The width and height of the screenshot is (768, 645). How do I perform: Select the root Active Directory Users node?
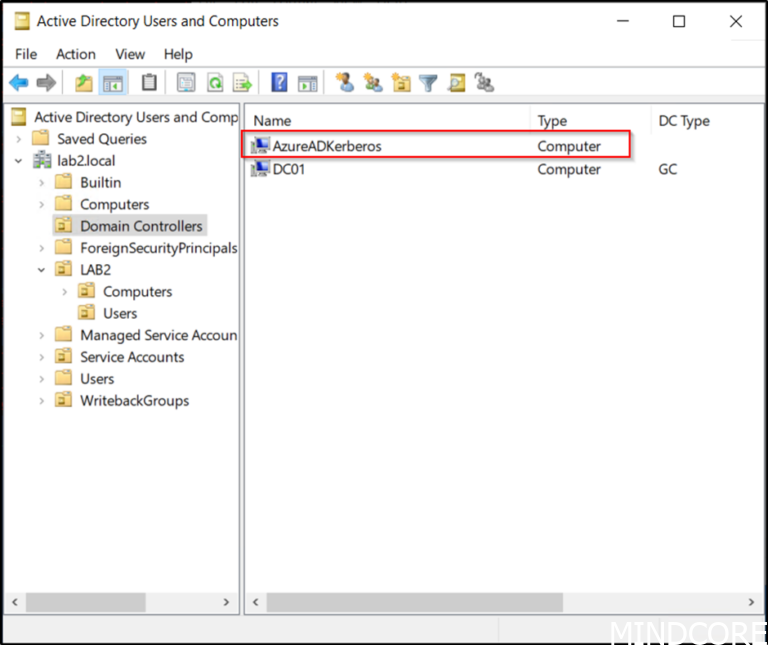tap(136, 117)
